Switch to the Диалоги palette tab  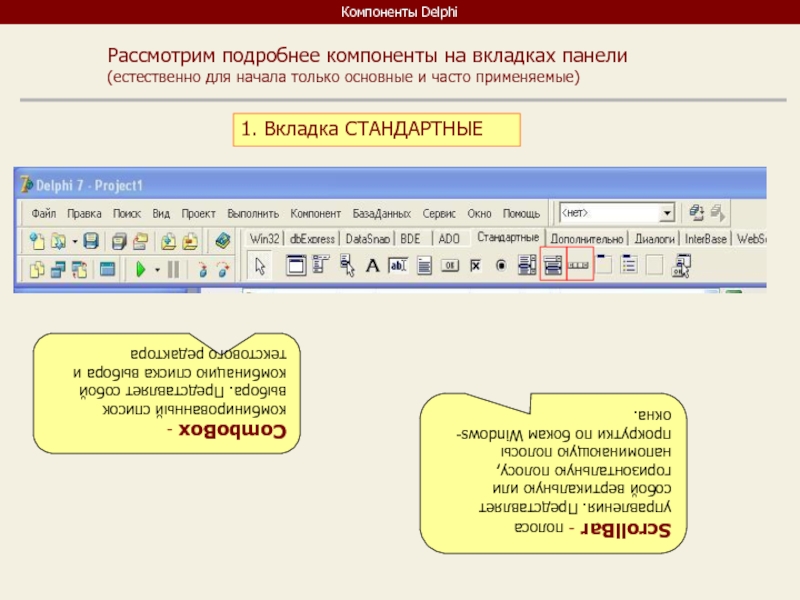655,239
